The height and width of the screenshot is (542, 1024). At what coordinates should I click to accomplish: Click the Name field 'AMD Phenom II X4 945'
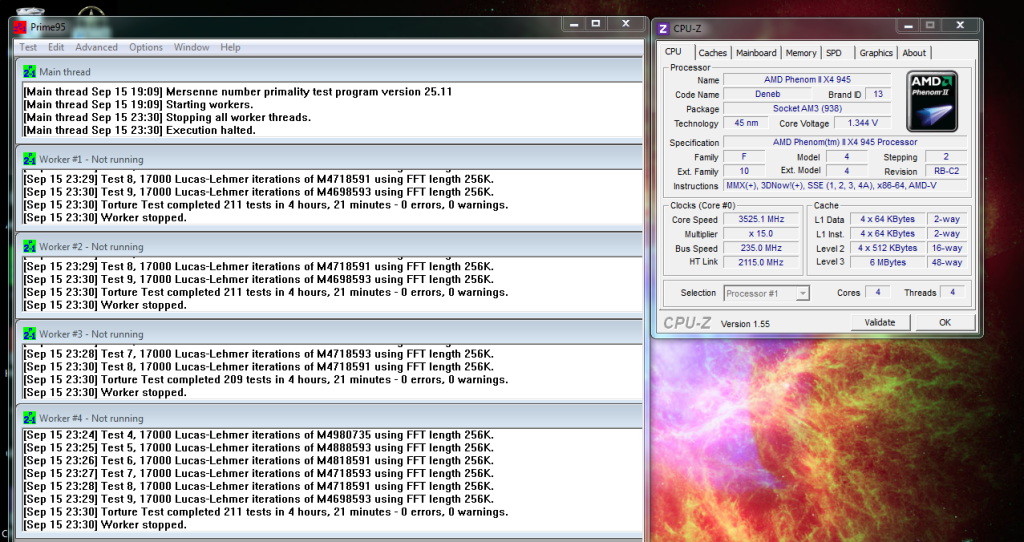(807, 80)
